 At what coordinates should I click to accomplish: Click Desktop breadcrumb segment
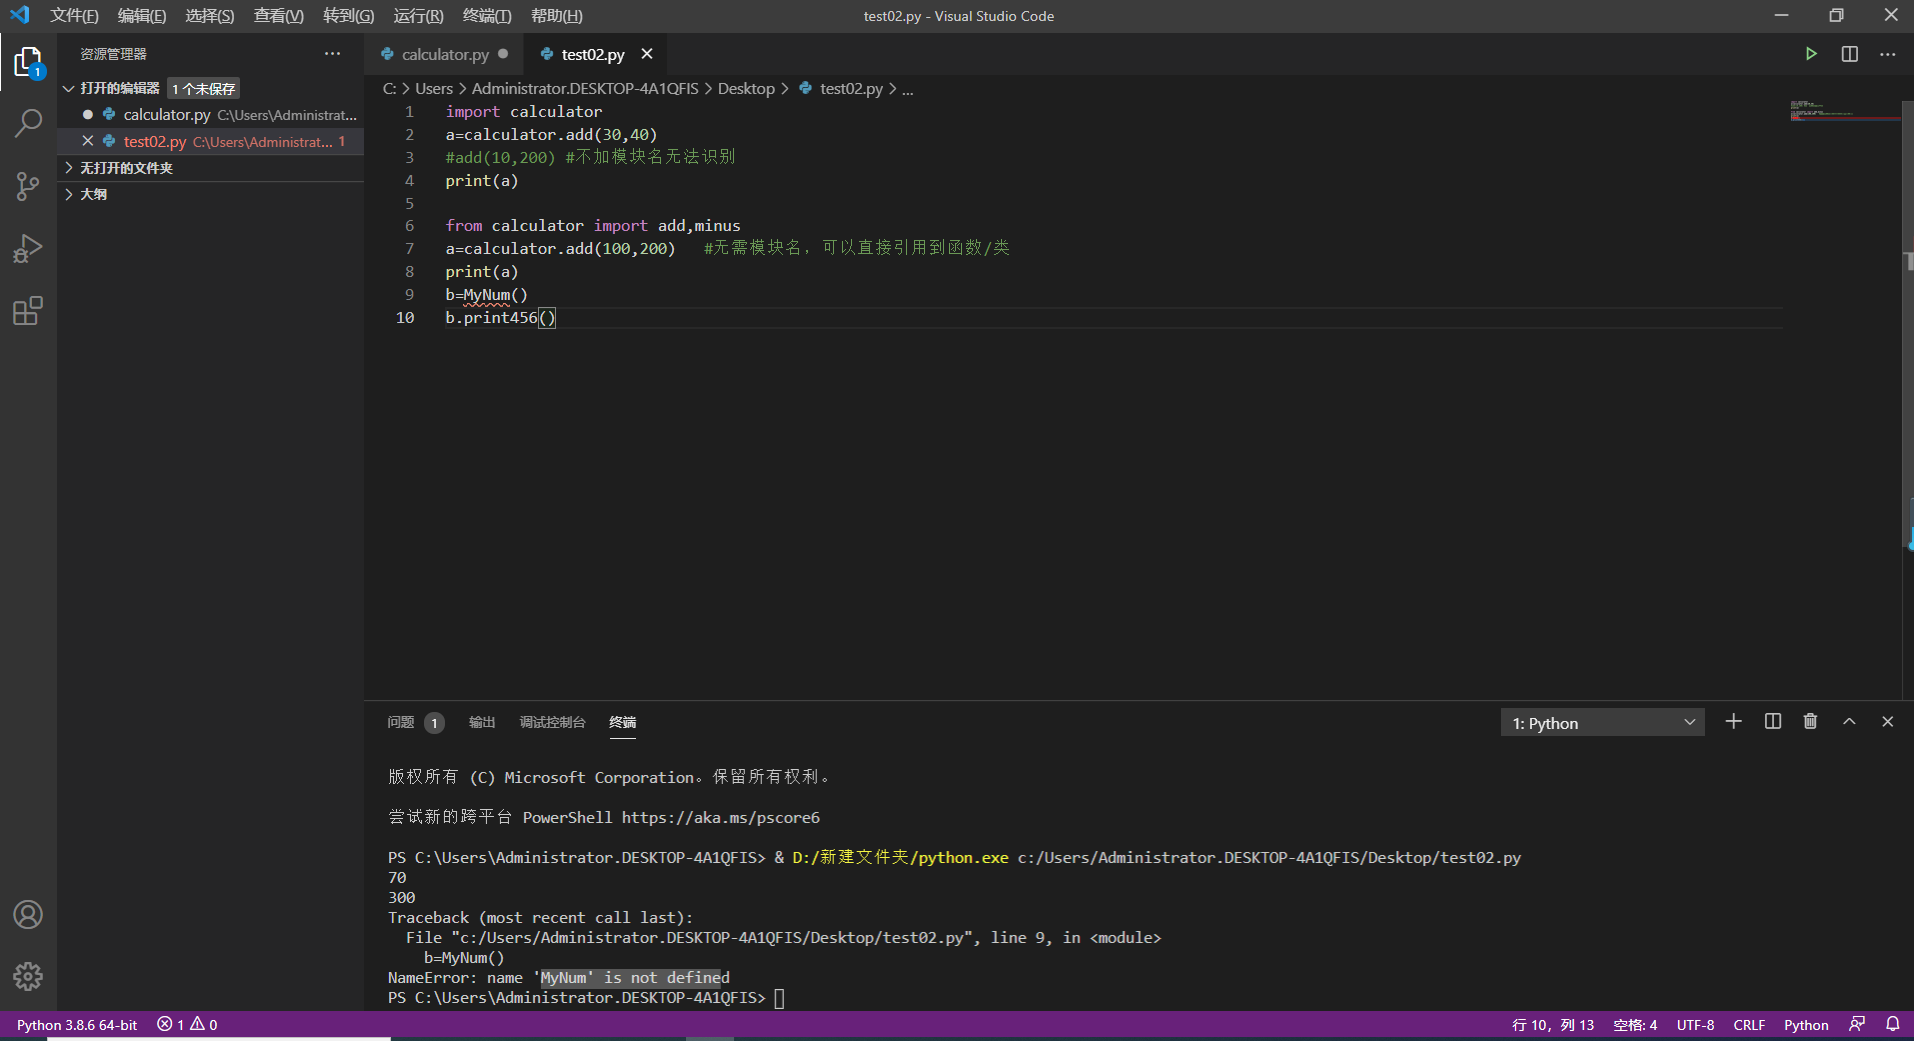point(746,89)
